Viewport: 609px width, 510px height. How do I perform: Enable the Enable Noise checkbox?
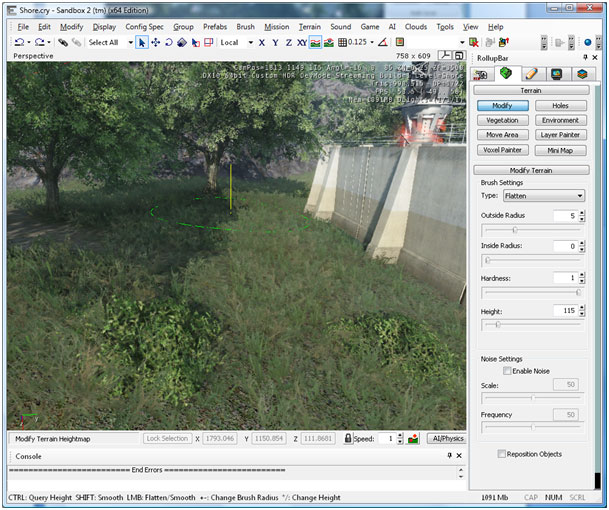pyautogui.click(x=507, y=371)
